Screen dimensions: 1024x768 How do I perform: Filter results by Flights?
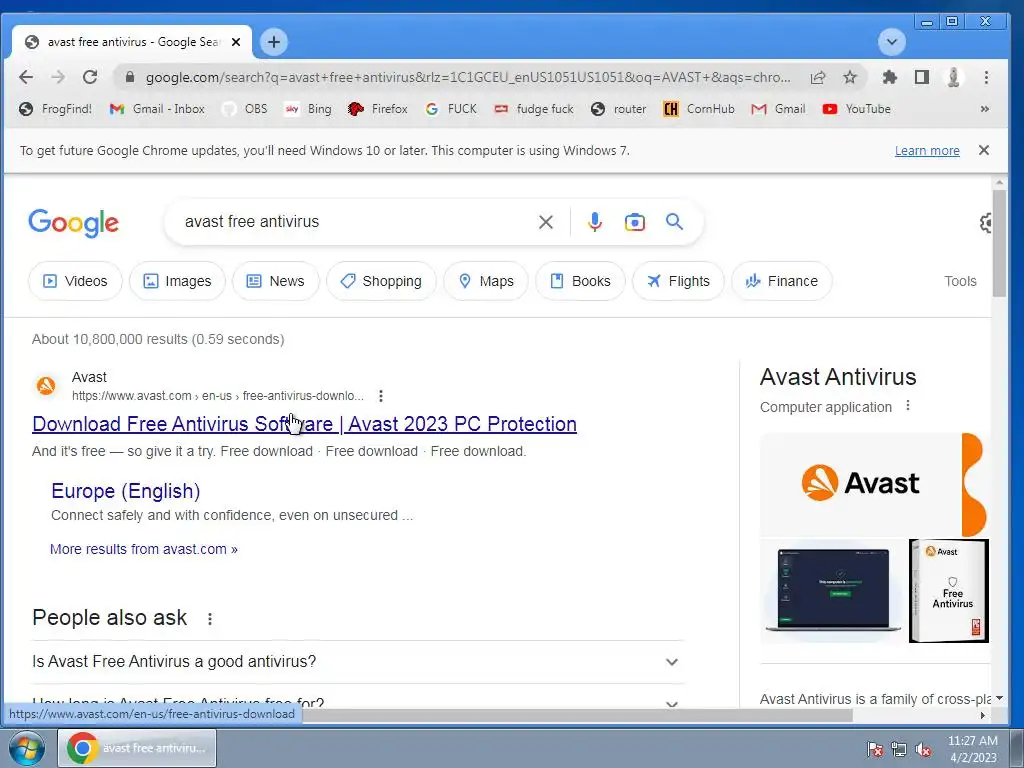point(678,281)
